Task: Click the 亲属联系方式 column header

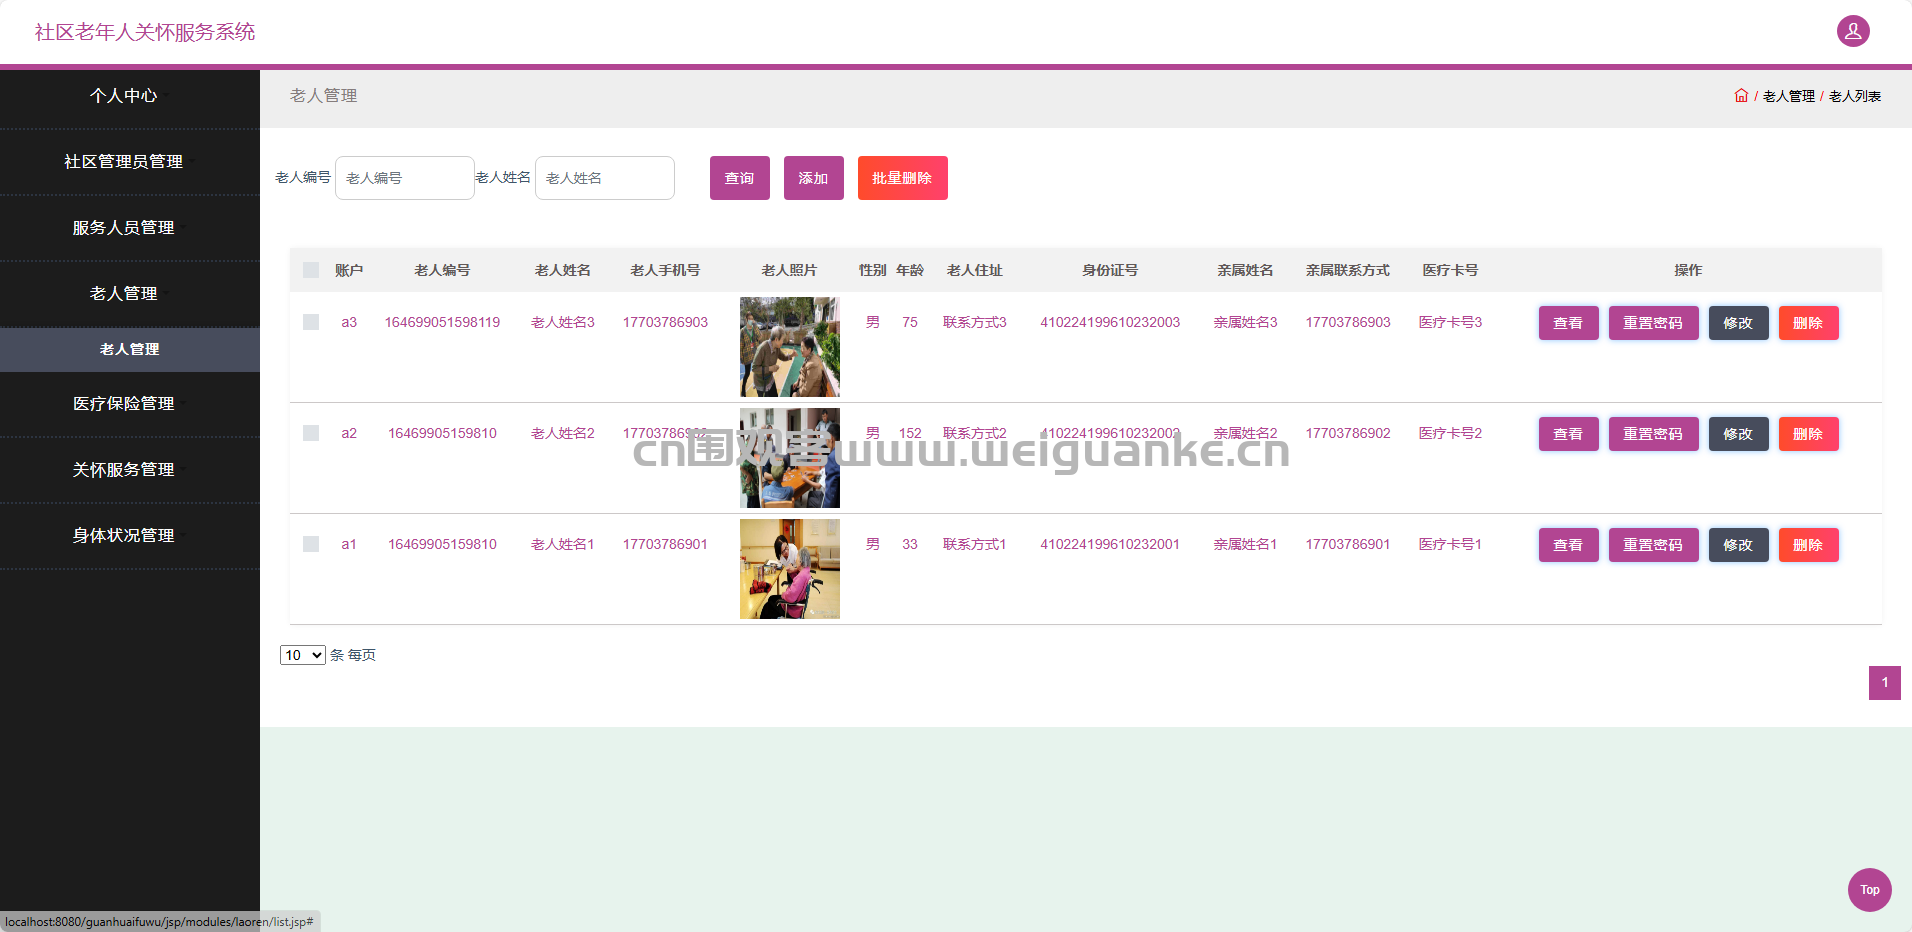Action: pos(1348,270)
